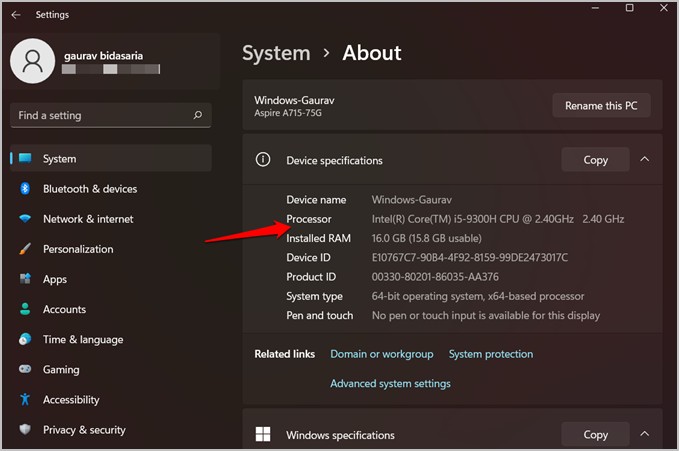Viewport: 679px width, 451px height.
Task: Go to Privacy & security settings
Action: point(111,430)
